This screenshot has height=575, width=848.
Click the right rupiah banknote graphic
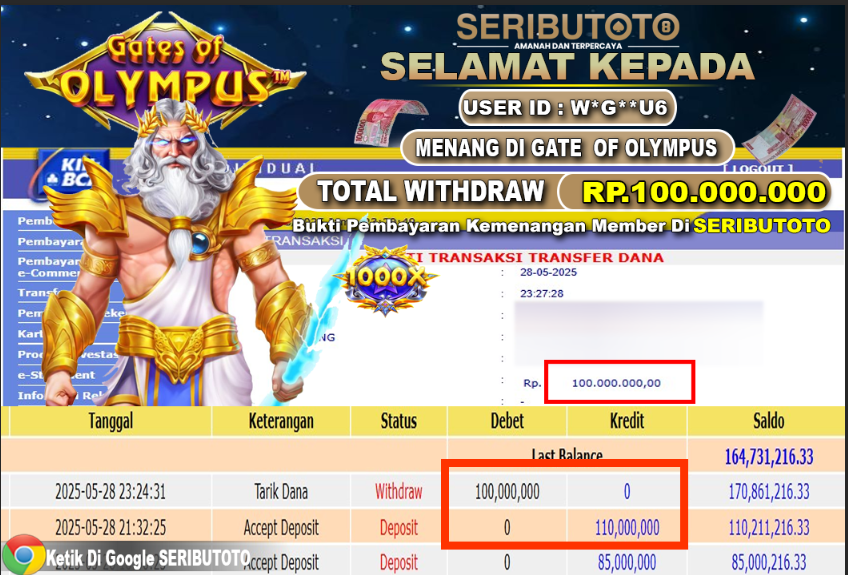[x=780, y=130]
